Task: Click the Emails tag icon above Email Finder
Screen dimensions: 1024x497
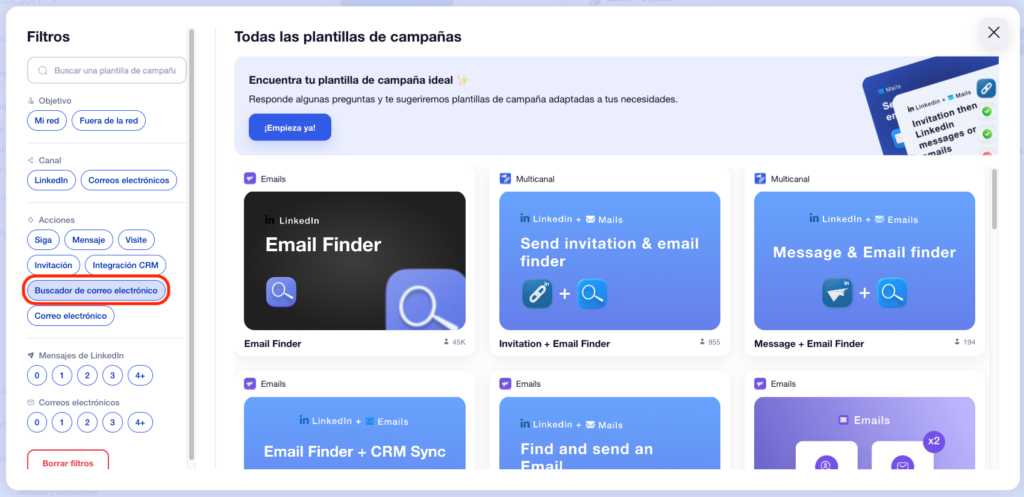Action: pos(250,179)
